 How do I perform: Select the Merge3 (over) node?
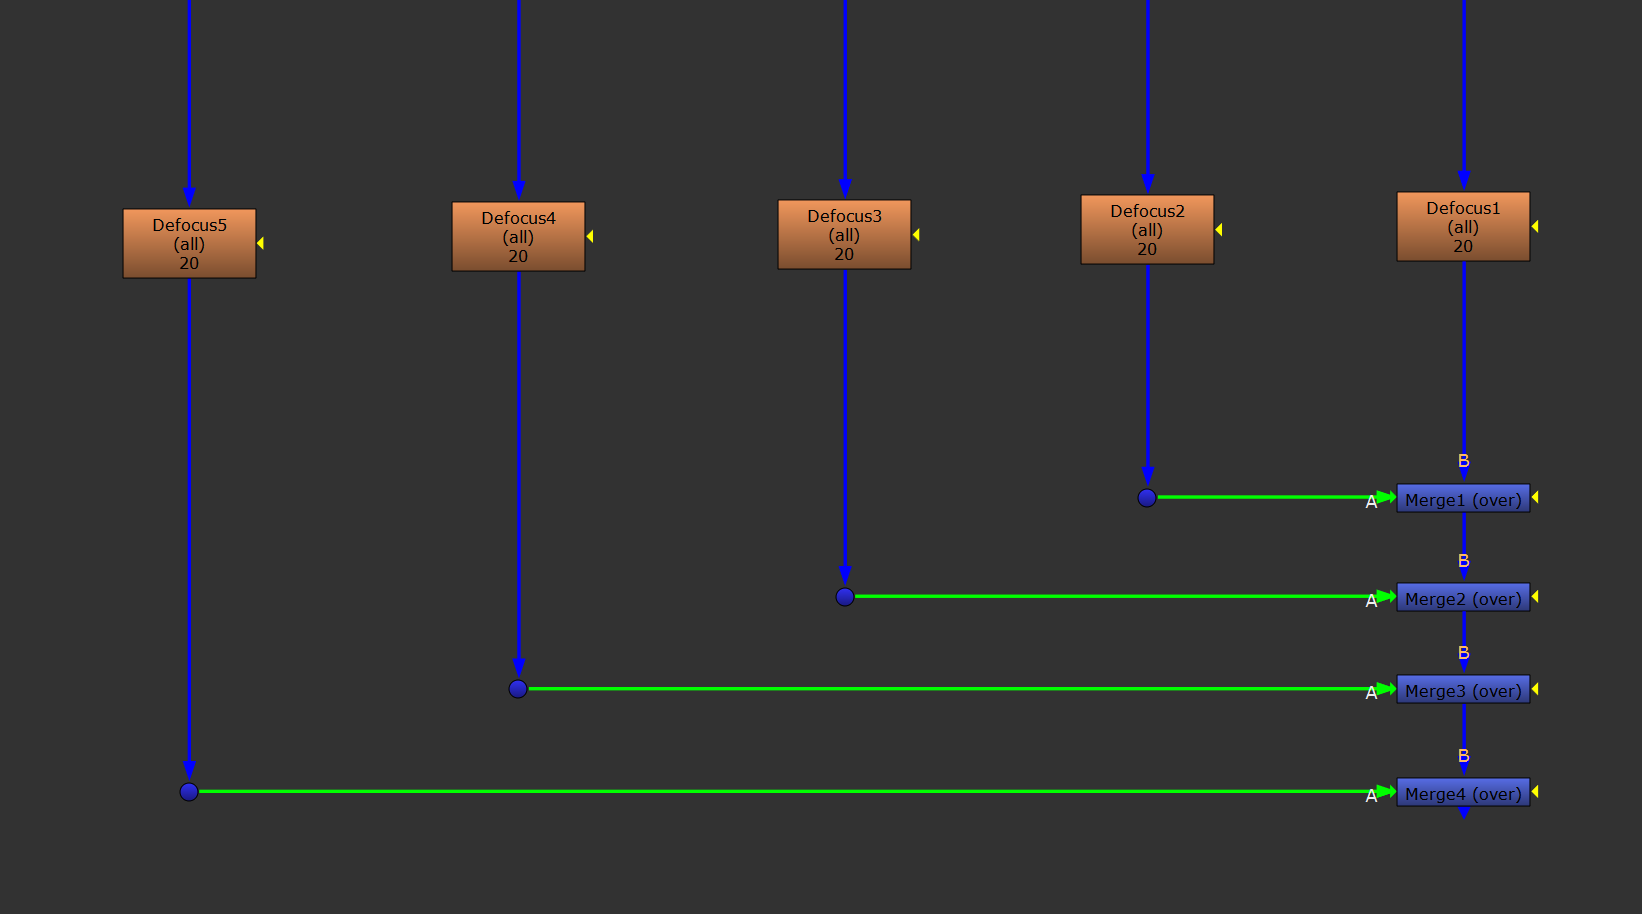[x=1463, y=689]
